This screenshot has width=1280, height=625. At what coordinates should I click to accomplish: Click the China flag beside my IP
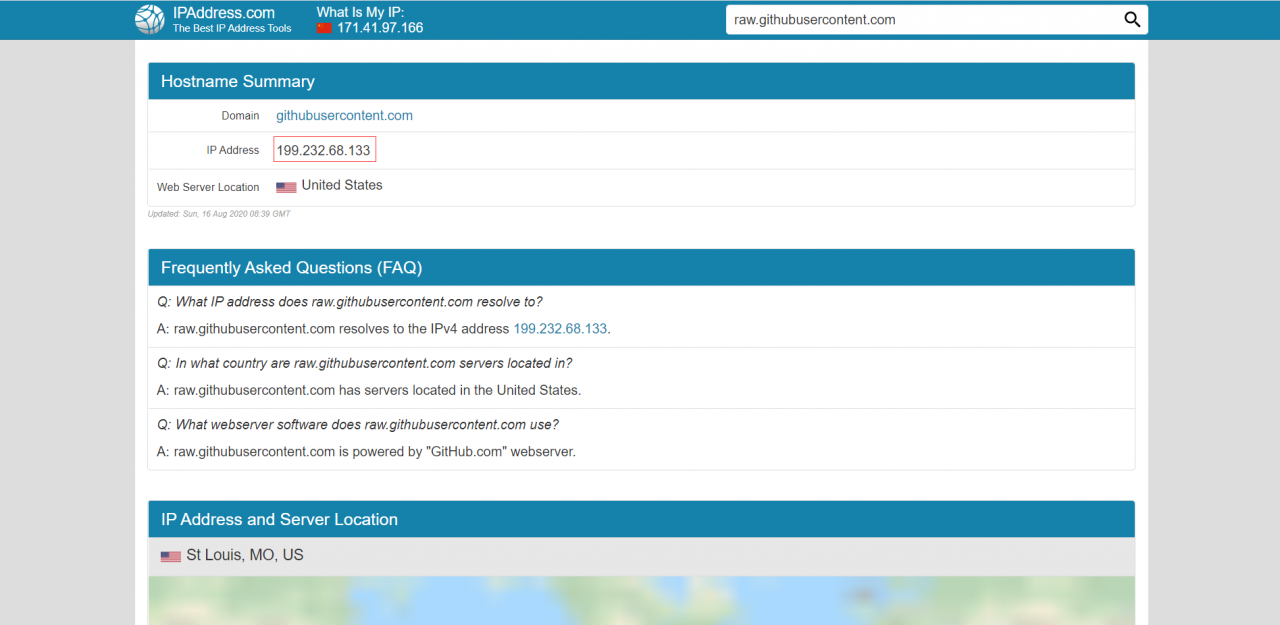[324, 28]
